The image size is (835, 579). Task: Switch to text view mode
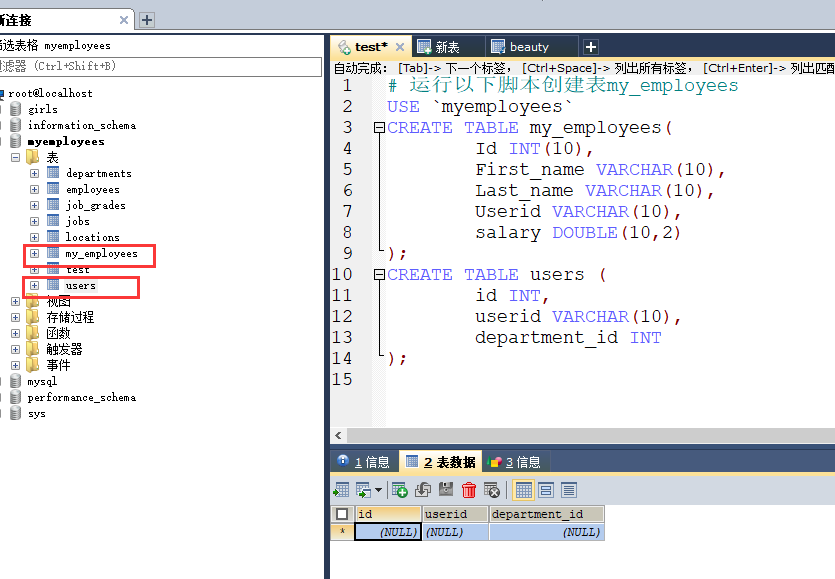569,490
